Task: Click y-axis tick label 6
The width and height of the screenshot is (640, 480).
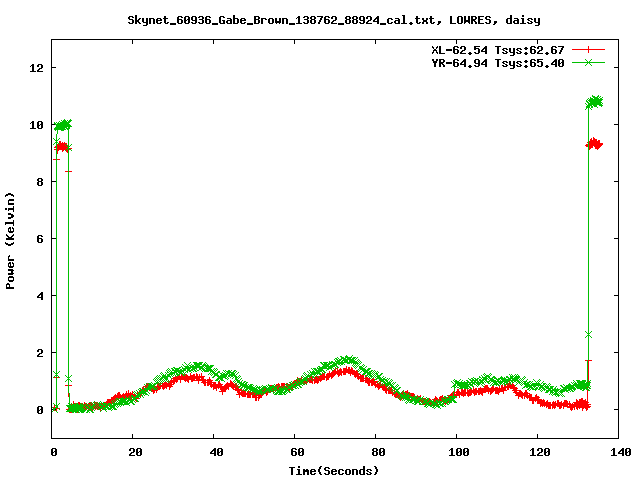Action: [40, 239]
